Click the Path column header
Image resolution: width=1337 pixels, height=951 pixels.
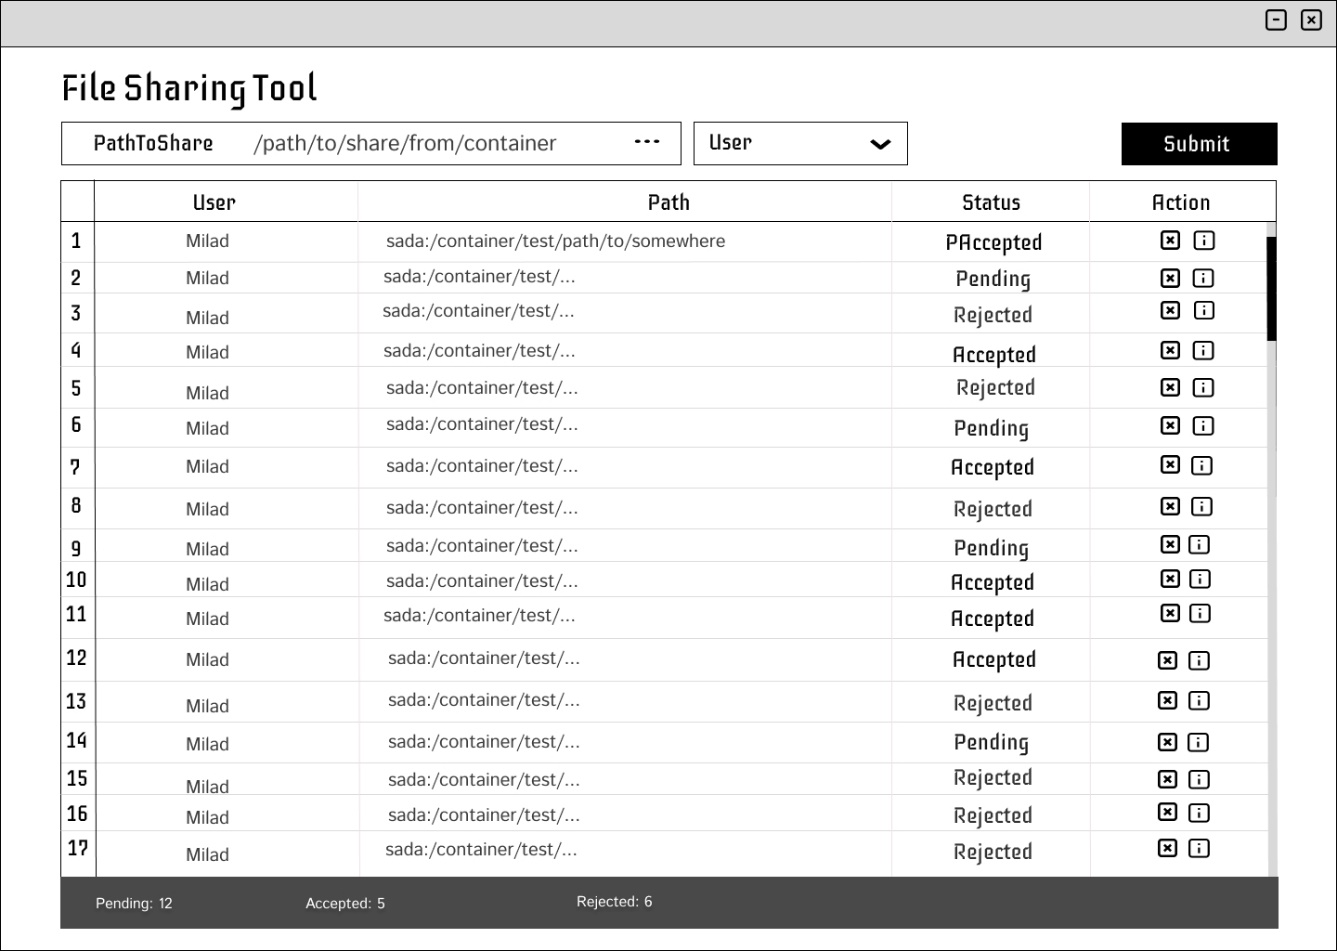[668, 202]
